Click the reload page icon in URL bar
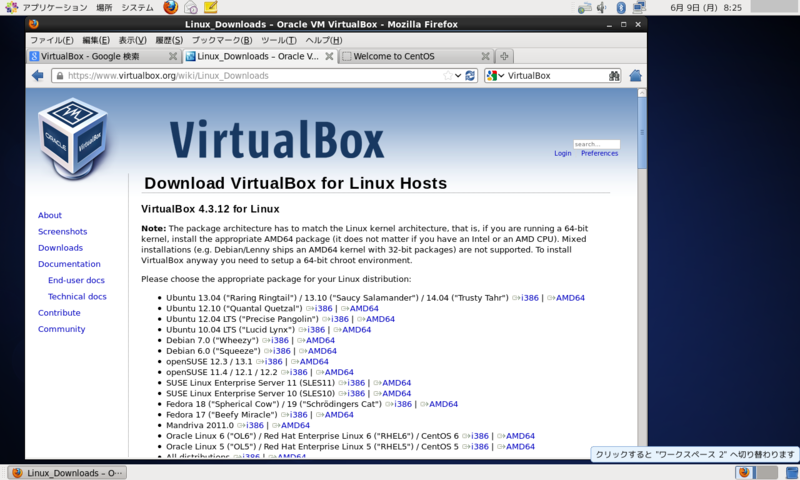Screen dimensions: 800x480 (470, 75)
